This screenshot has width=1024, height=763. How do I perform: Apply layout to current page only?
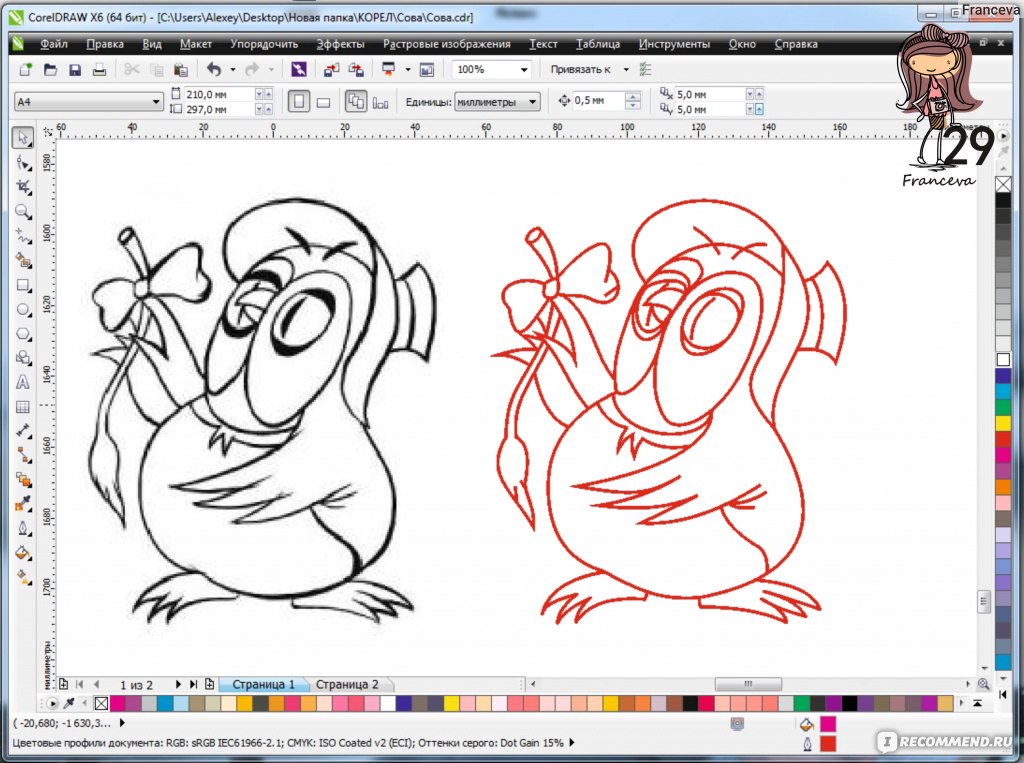pyautogui.click(x=380, y=102)
